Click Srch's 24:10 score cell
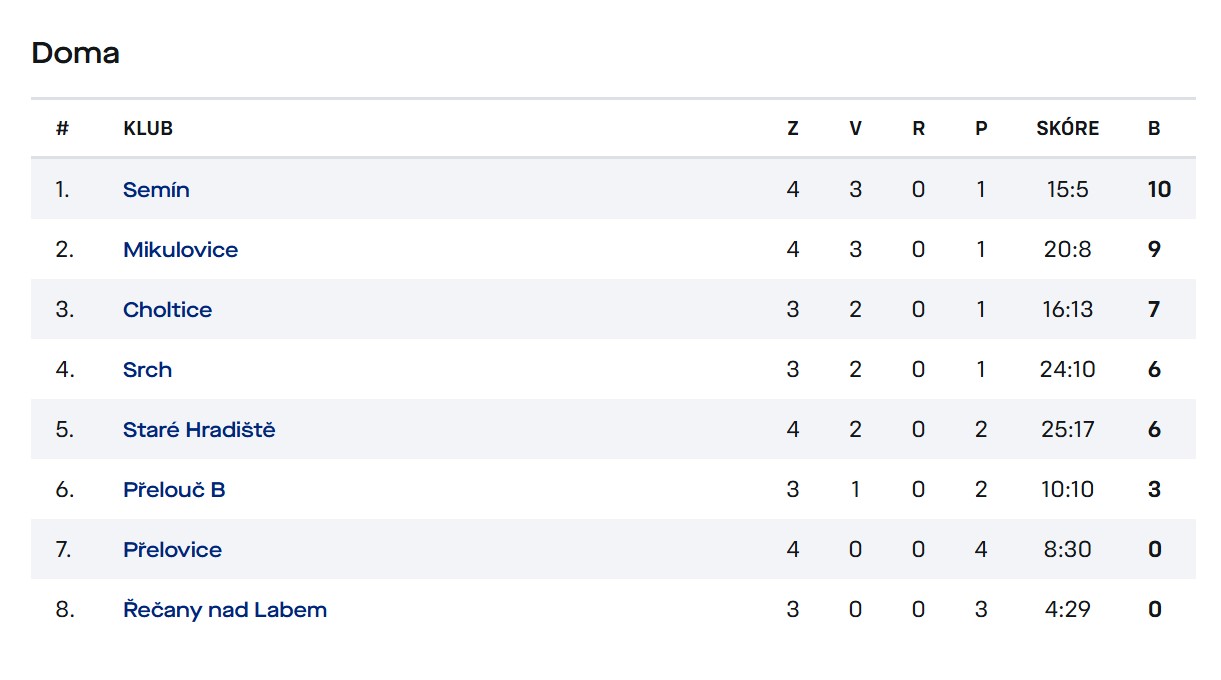This screenshot has height=680, width=1221. point(1067,369)
